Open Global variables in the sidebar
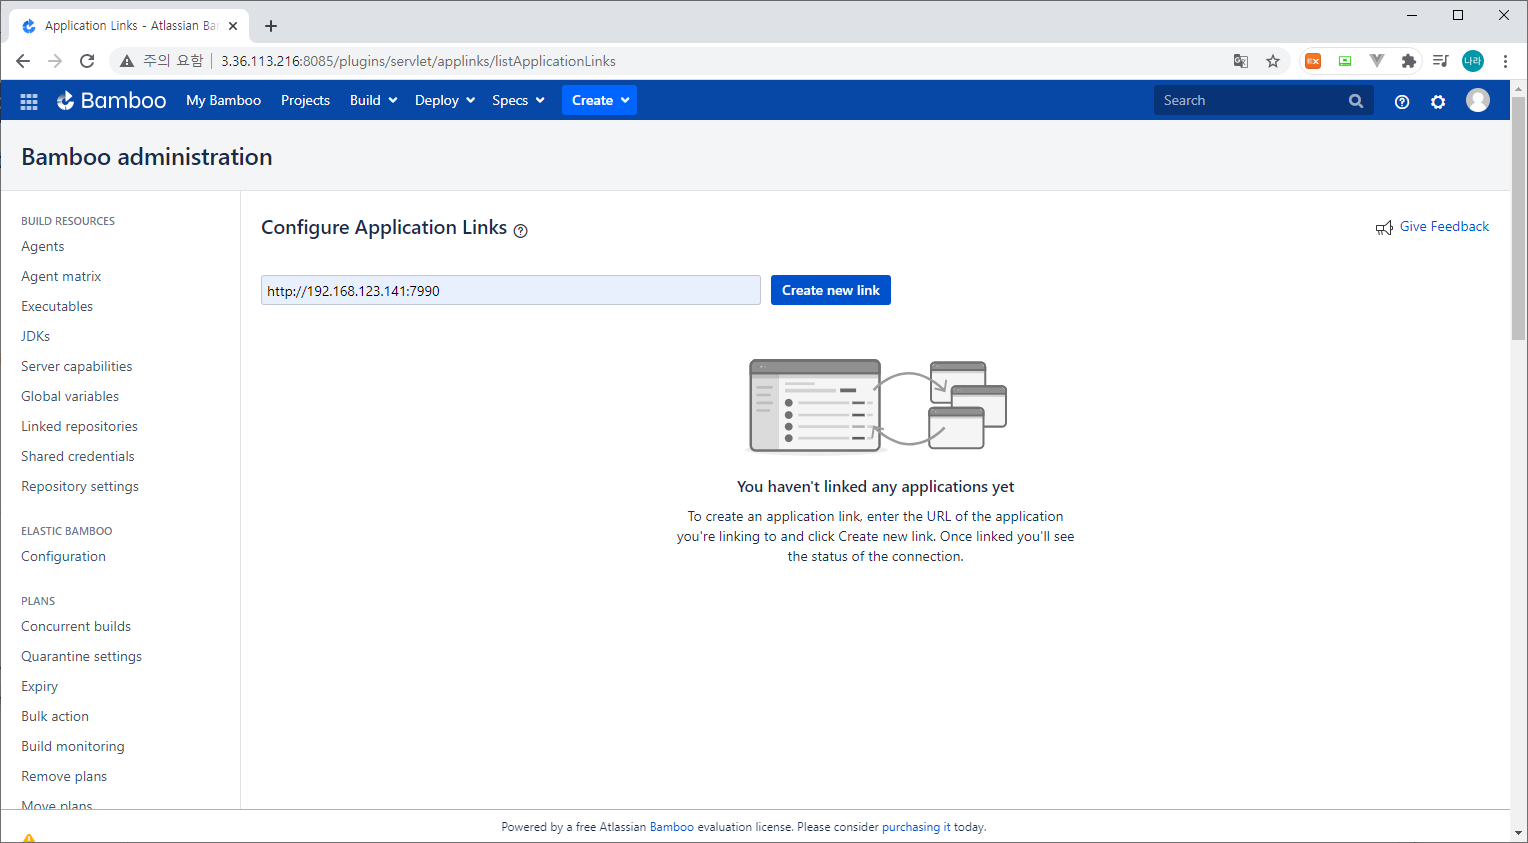1528x843 pixels. tap(70, 396)
